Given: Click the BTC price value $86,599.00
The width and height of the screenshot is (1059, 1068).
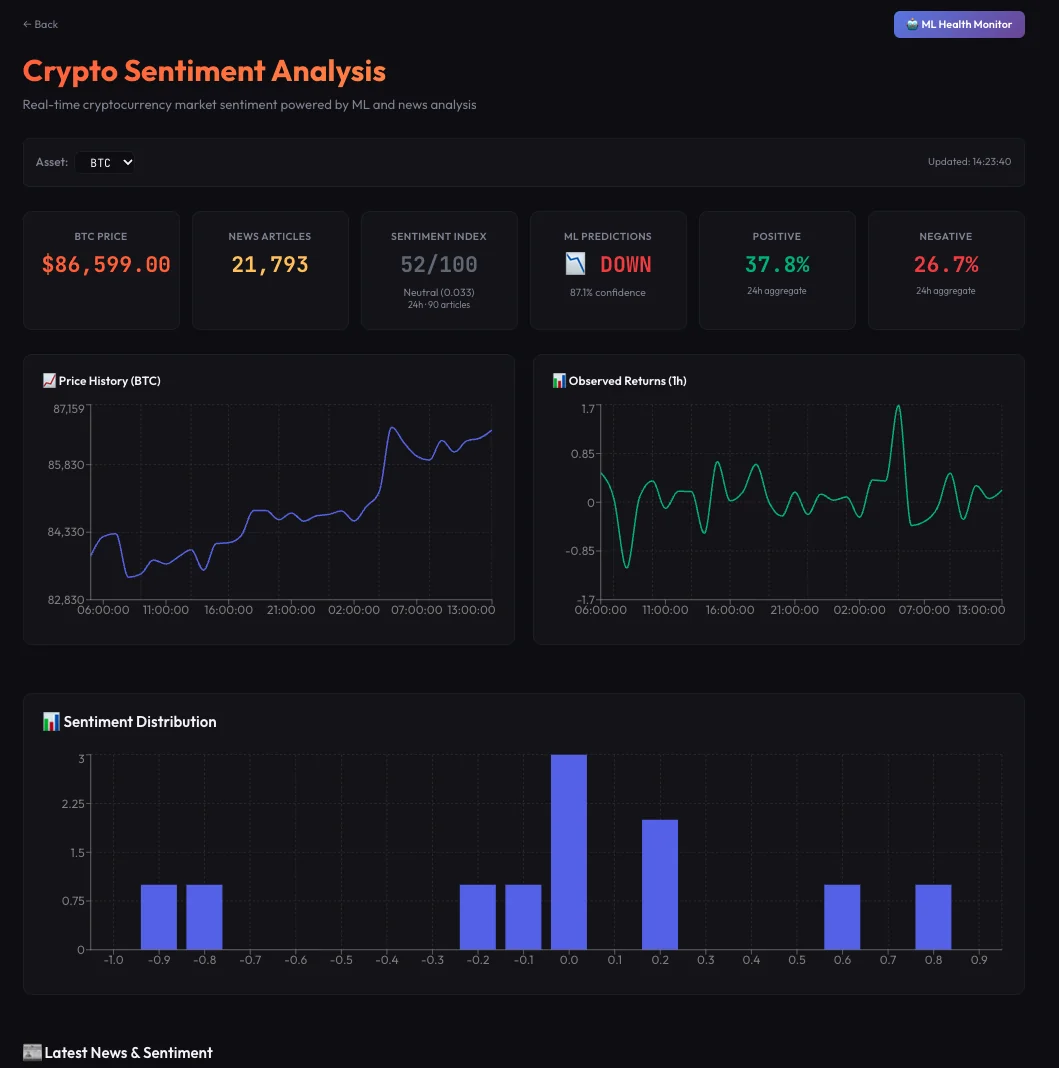Looking at the screenshot, I should (x=106, y=264).
